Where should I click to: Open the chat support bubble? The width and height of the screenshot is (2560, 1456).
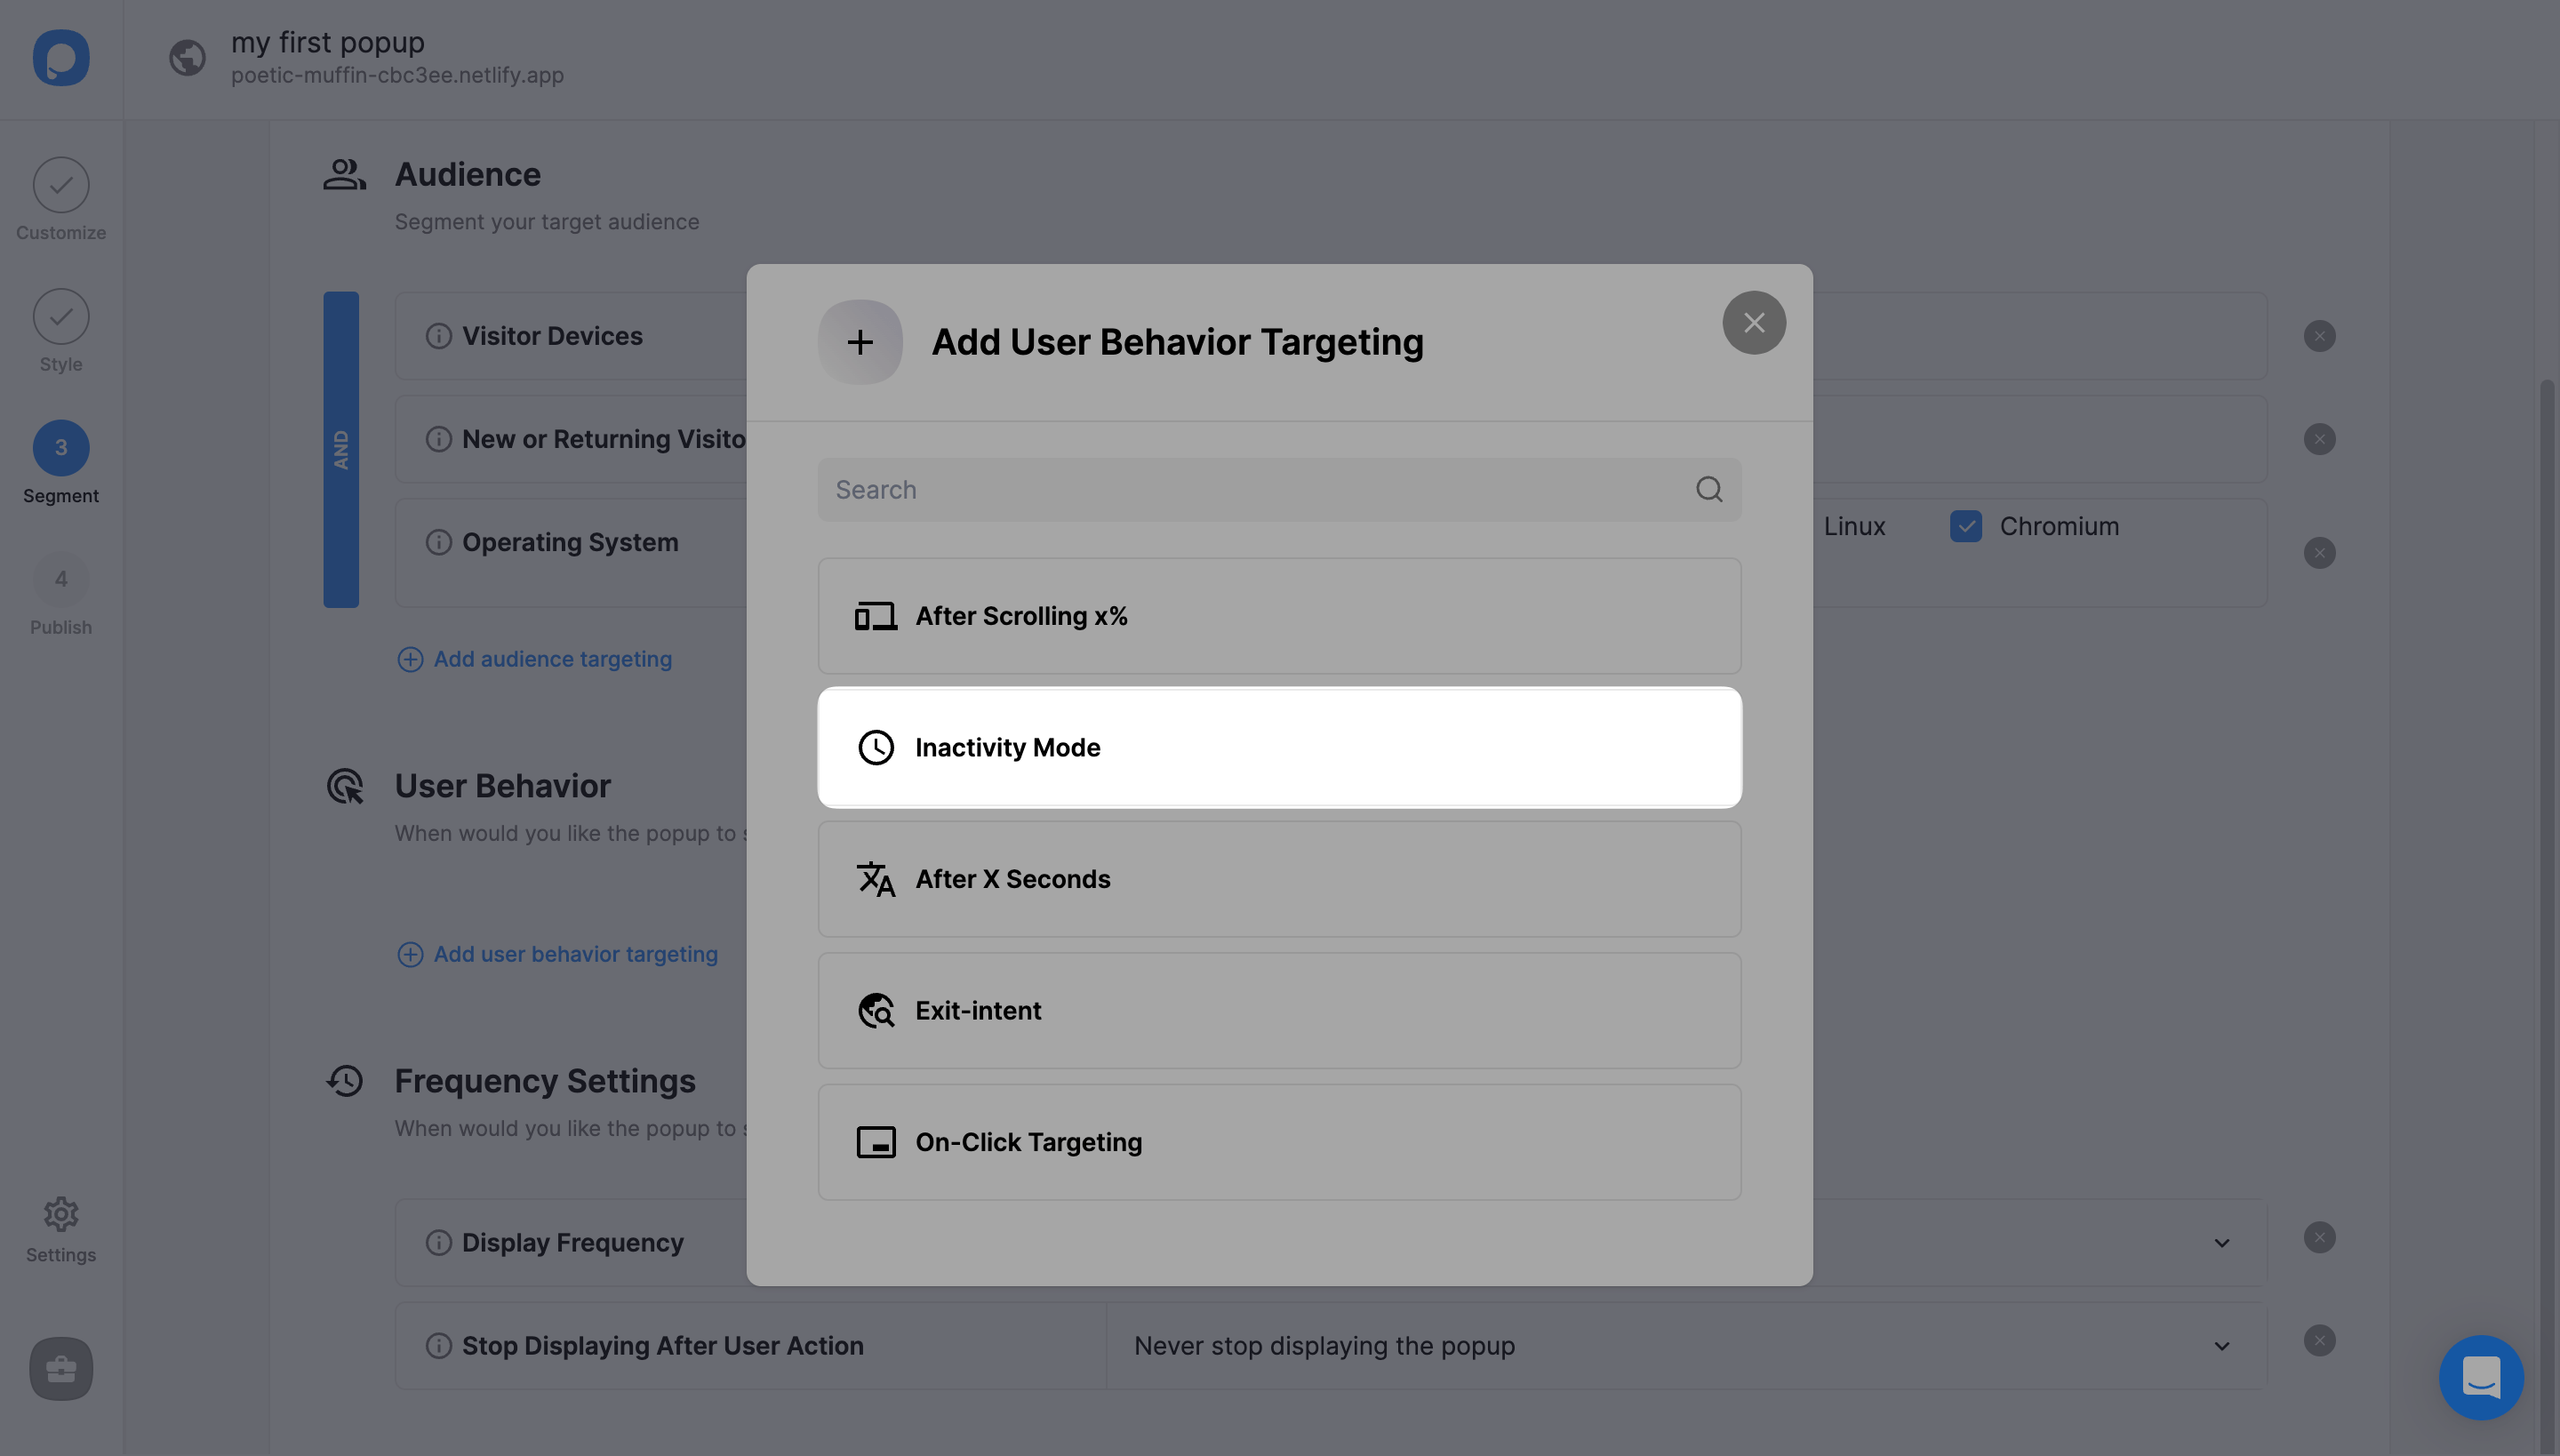2480,1377
